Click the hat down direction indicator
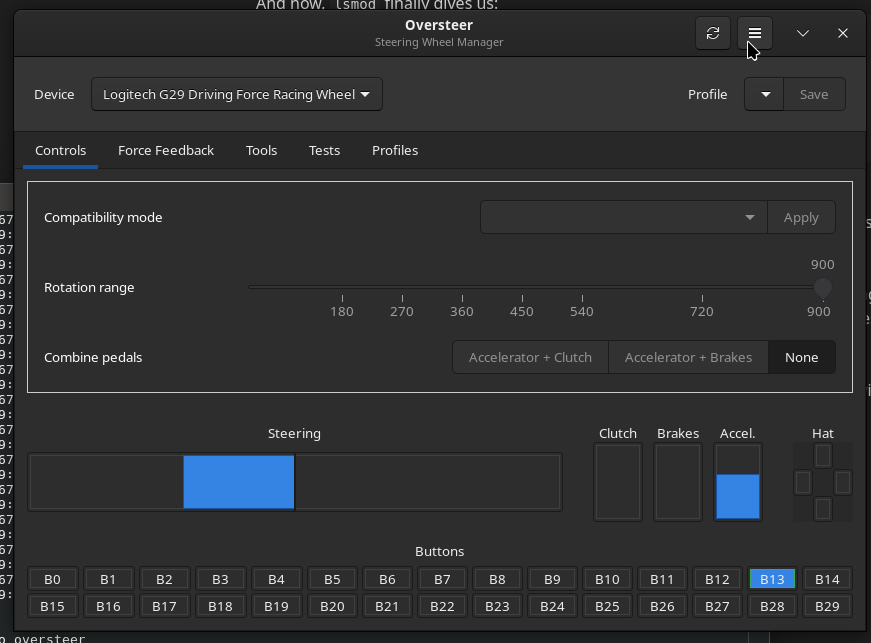The height and width of the screenshot is (643, 871). pos(823,509)
